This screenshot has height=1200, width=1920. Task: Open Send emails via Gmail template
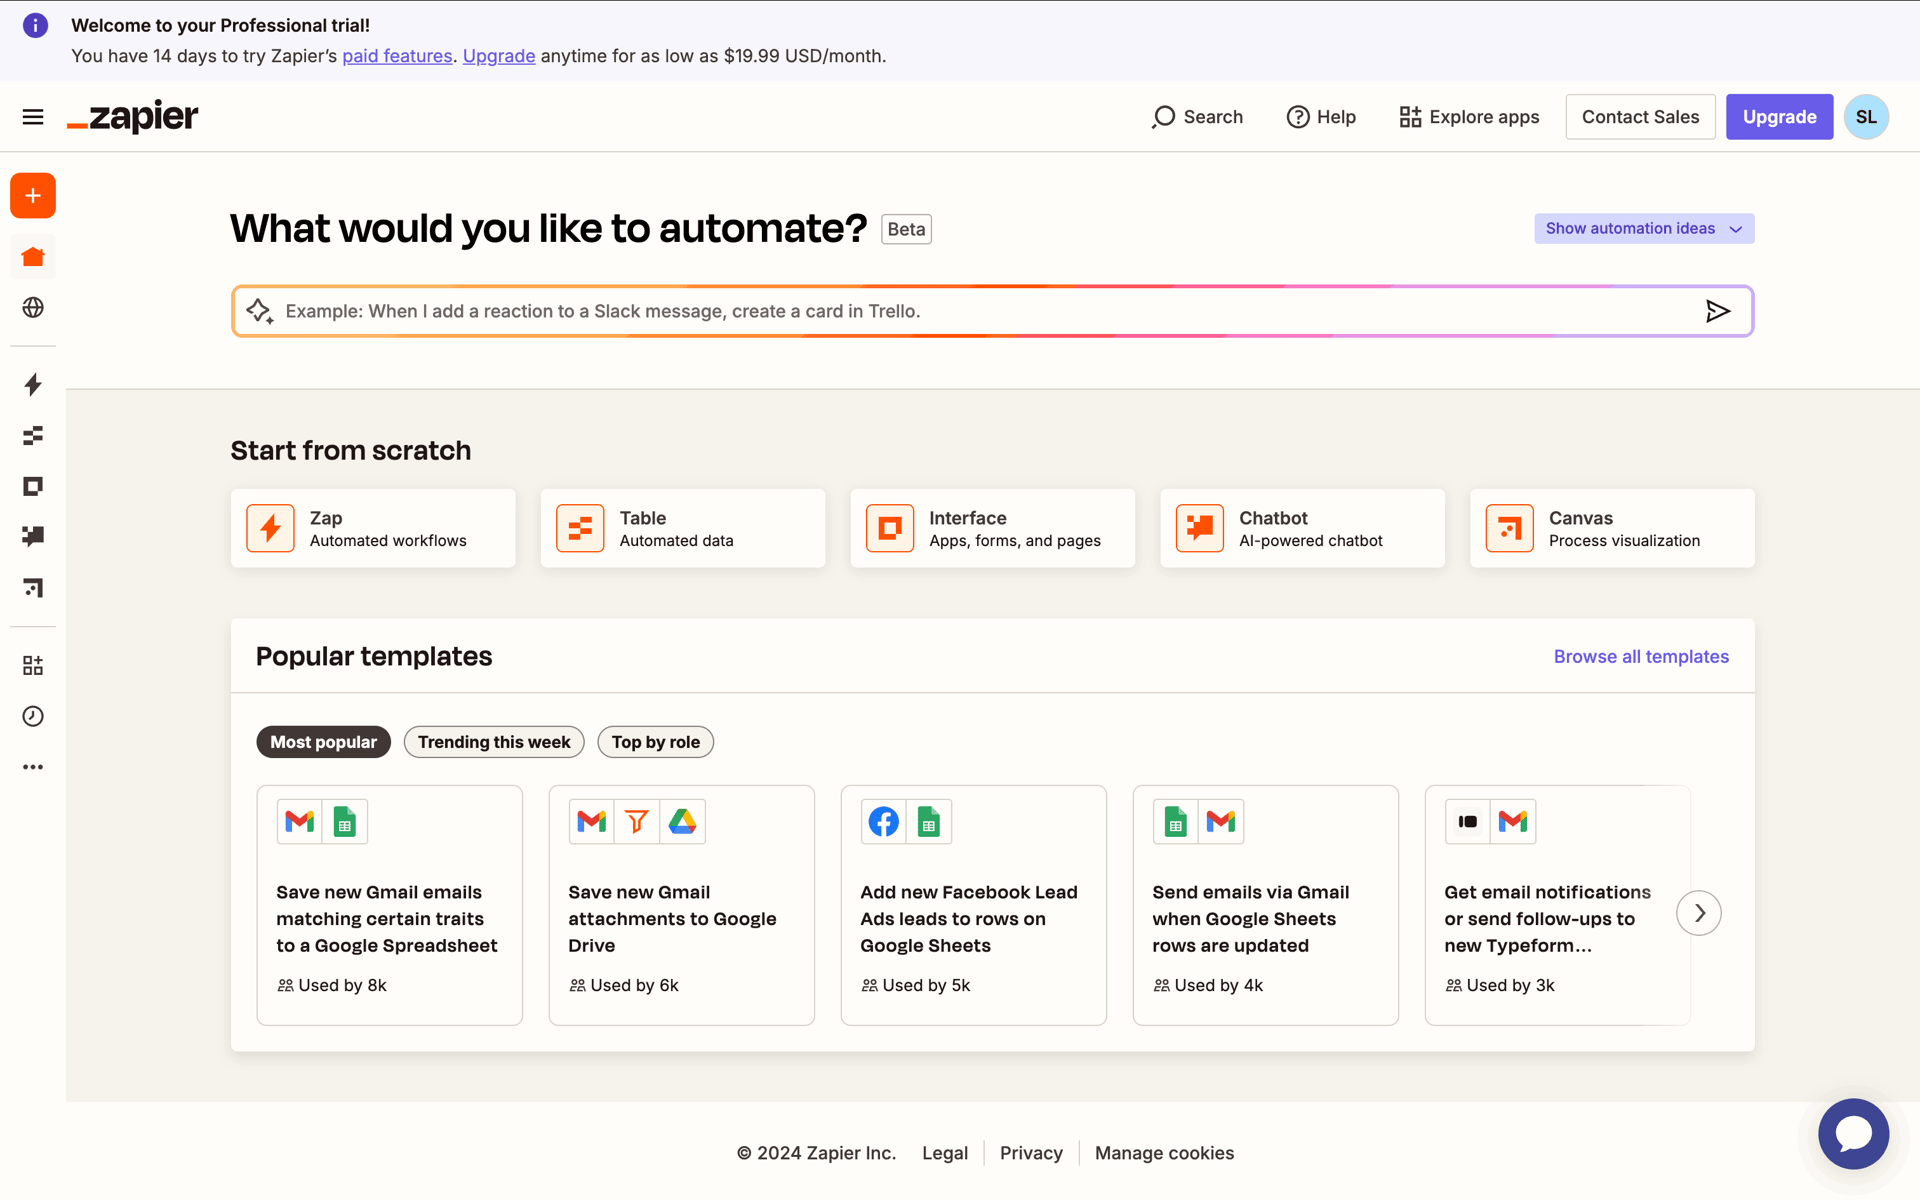point(1266,905)
